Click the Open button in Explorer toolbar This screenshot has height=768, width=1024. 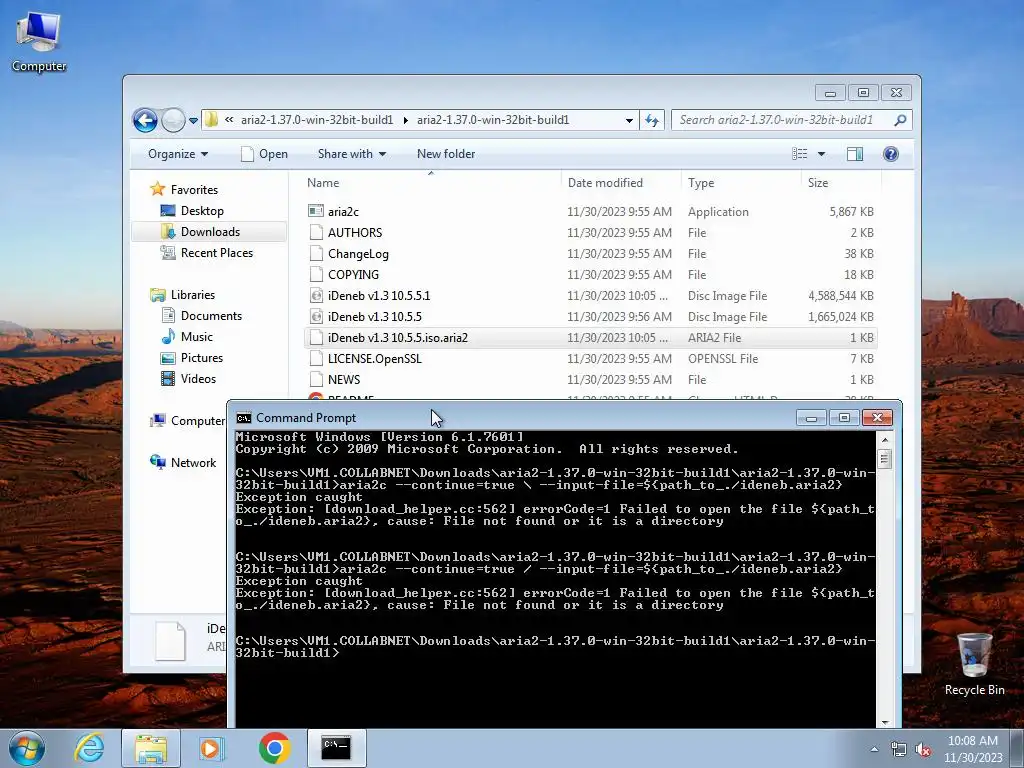[x=264, y=154]
